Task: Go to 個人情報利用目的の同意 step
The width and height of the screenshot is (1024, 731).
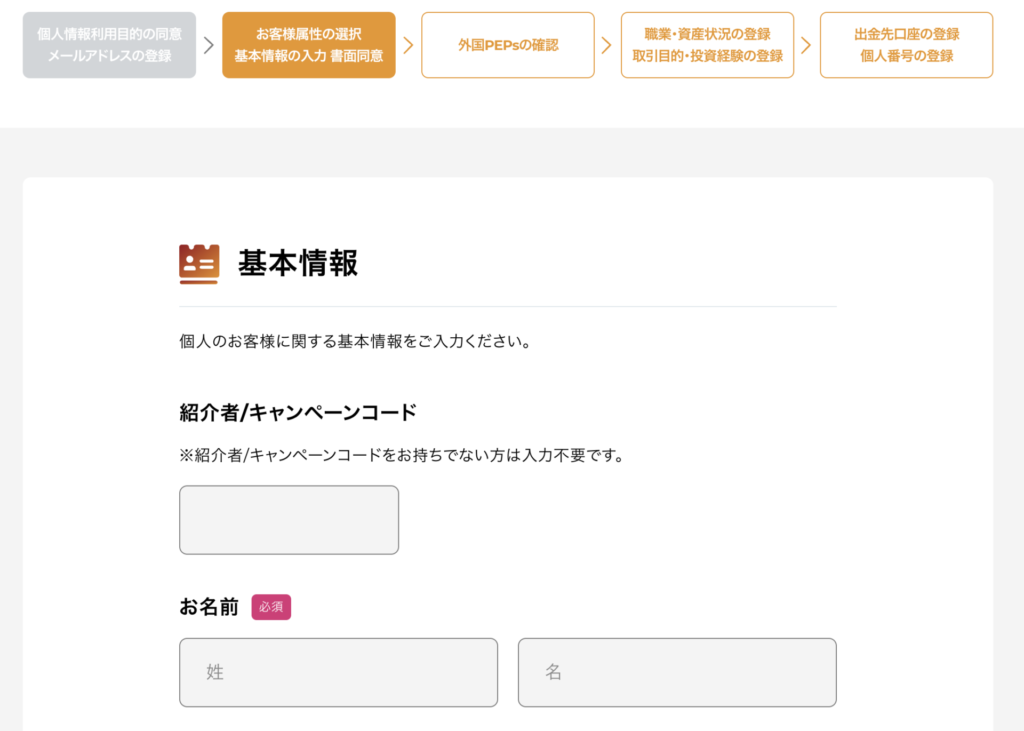Action: coord(110,45)
